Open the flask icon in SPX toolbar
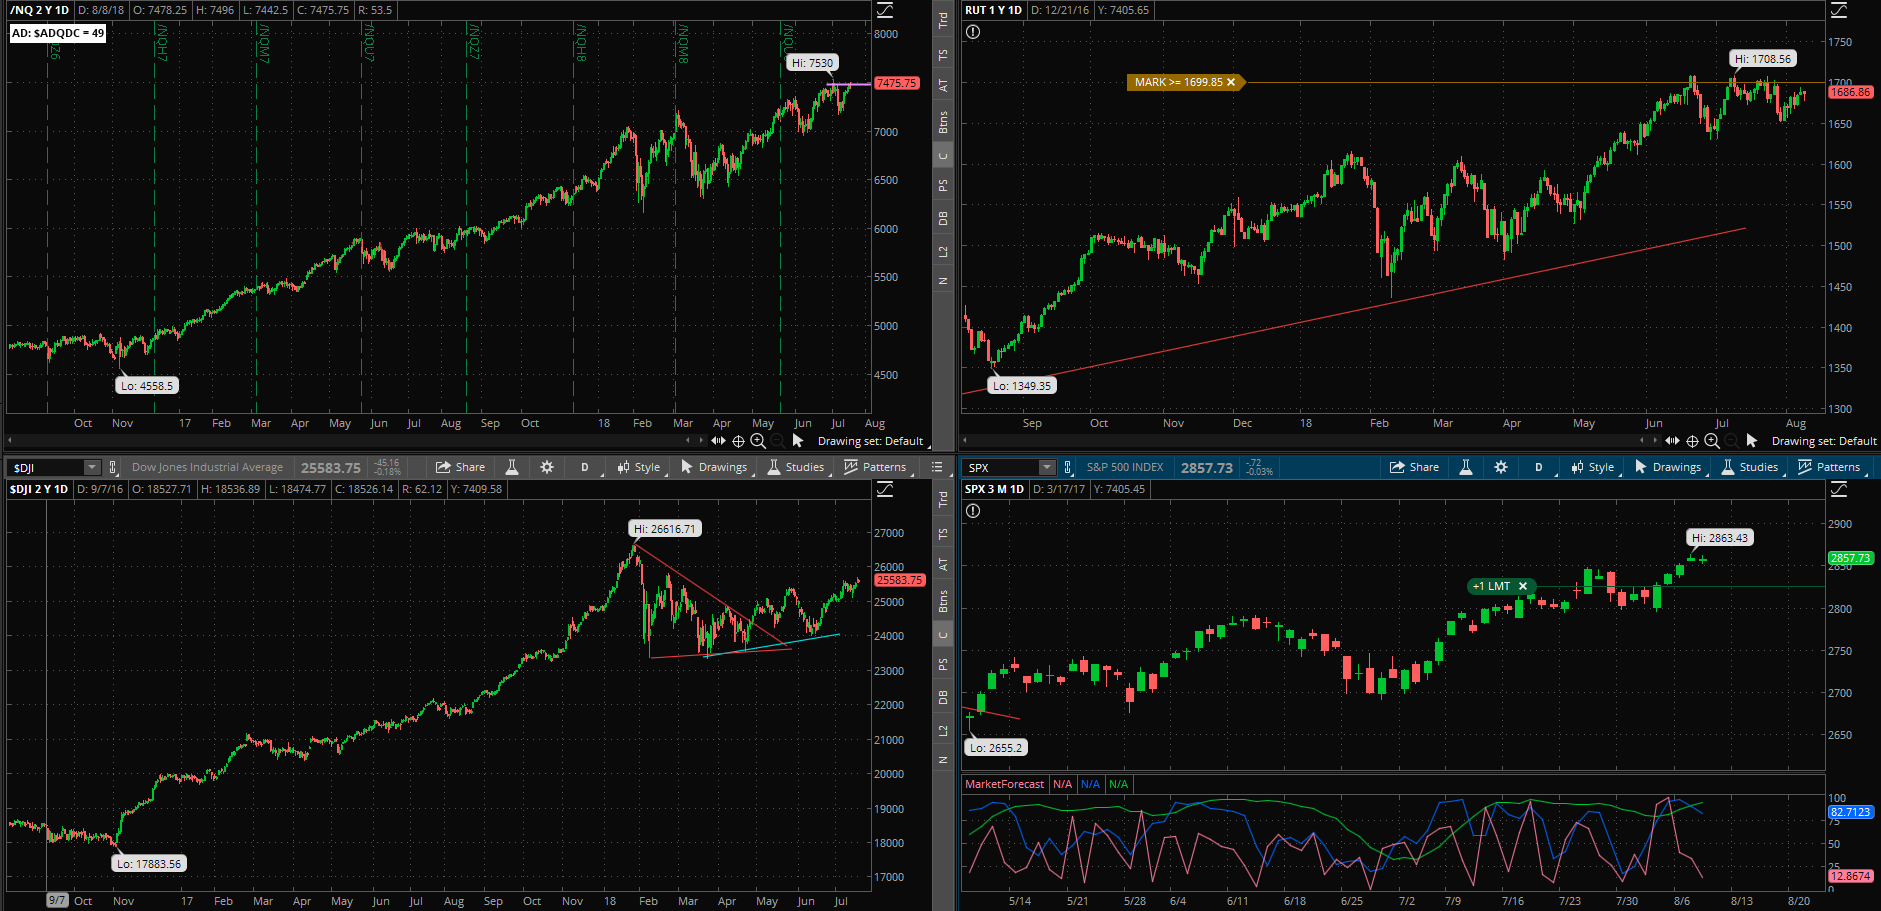 click(1466, 467)
